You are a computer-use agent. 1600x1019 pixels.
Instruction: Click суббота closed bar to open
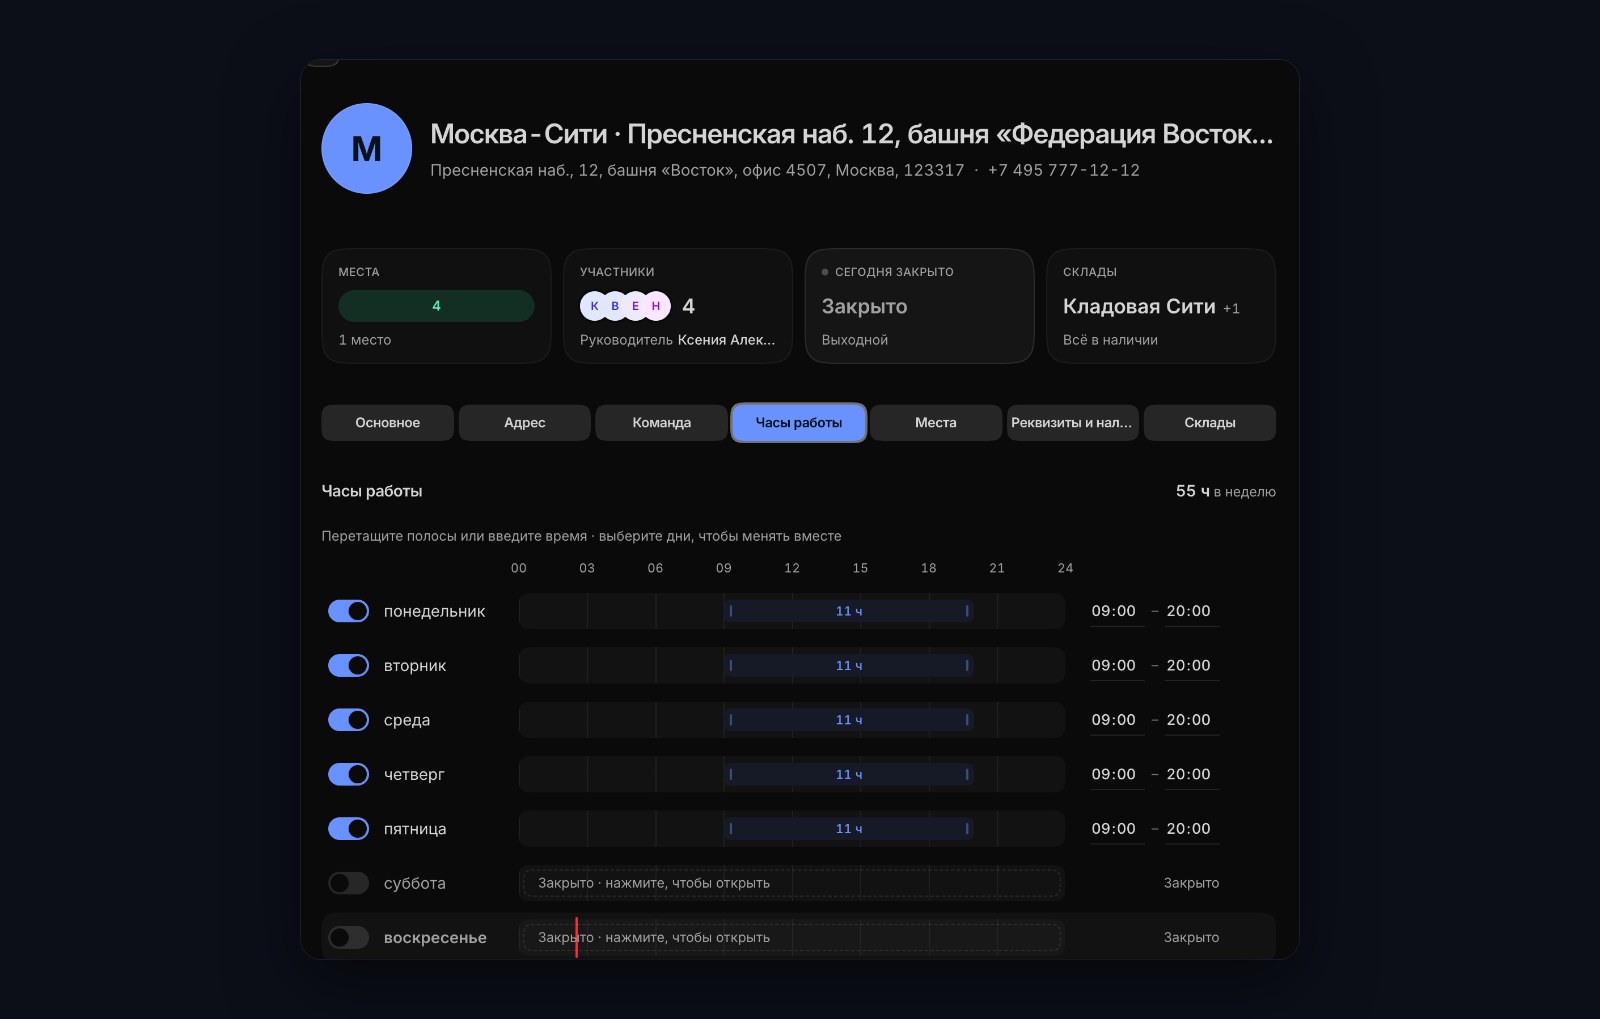click(792, 883)
